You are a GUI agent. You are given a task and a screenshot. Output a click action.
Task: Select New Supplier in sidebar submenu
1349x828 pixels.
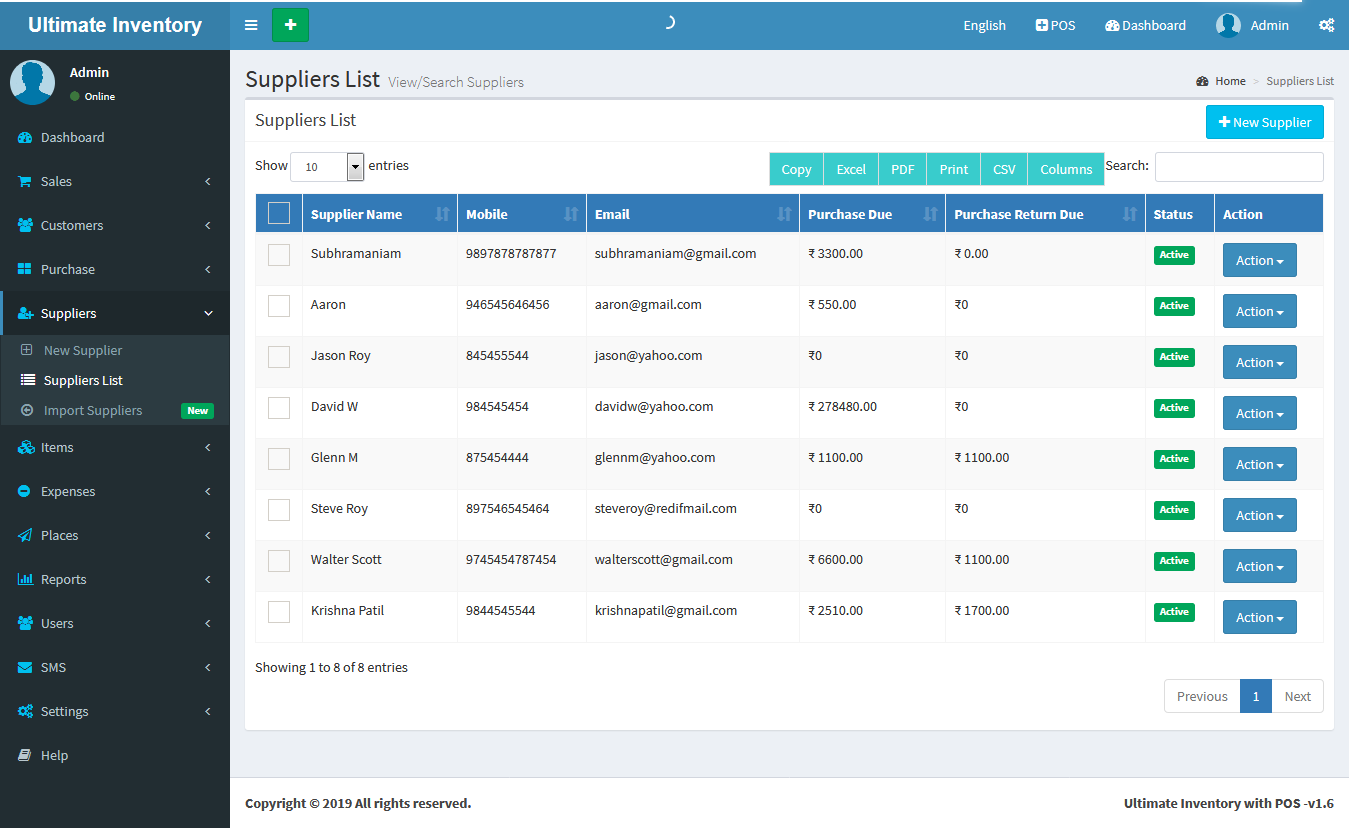(x=83, y=351)
